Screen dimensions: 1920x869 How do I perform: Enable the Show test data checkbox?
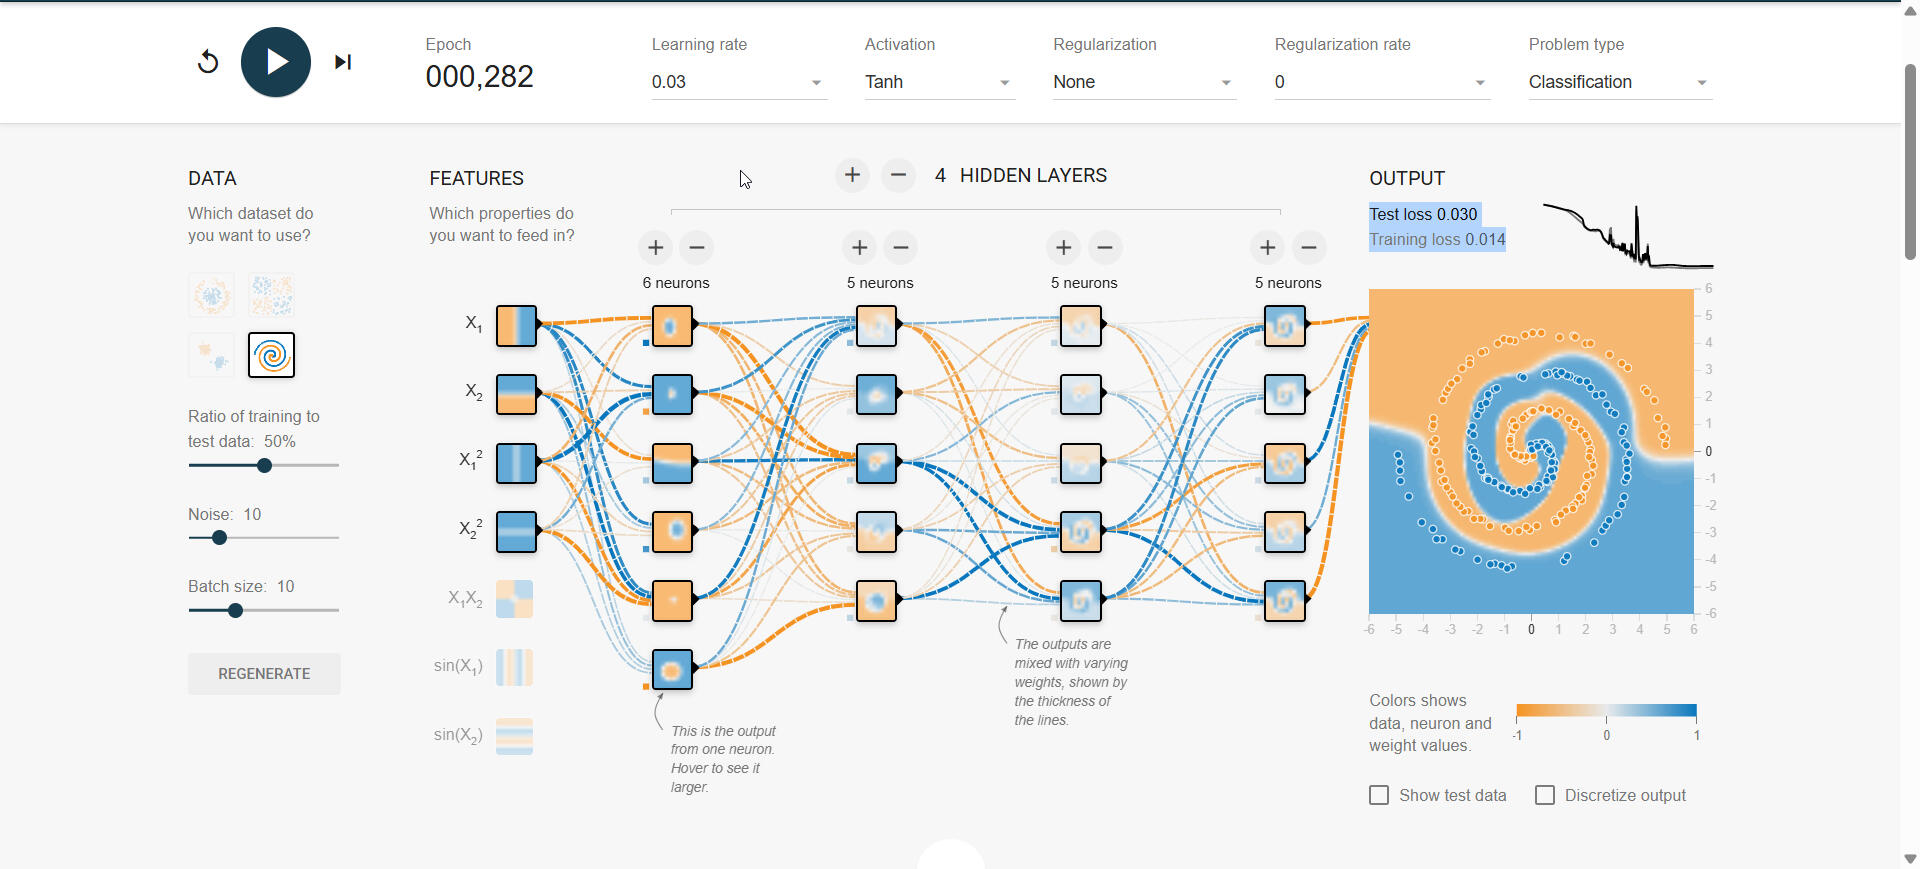[x=1379, y=795]
